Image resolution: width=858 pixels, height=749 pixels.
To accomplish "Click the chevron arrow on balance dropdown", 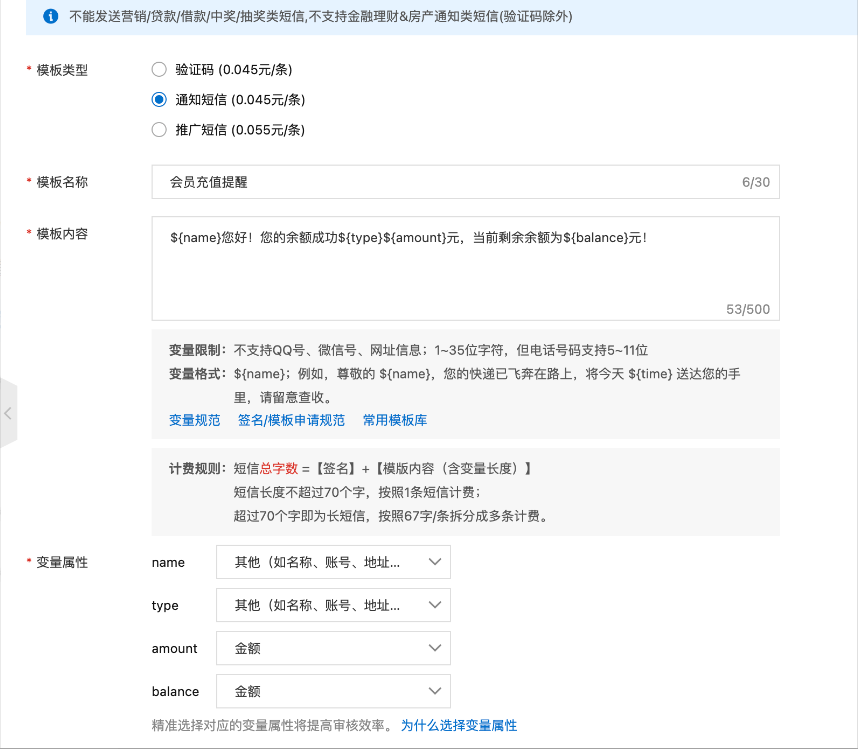I will [434, 691].
